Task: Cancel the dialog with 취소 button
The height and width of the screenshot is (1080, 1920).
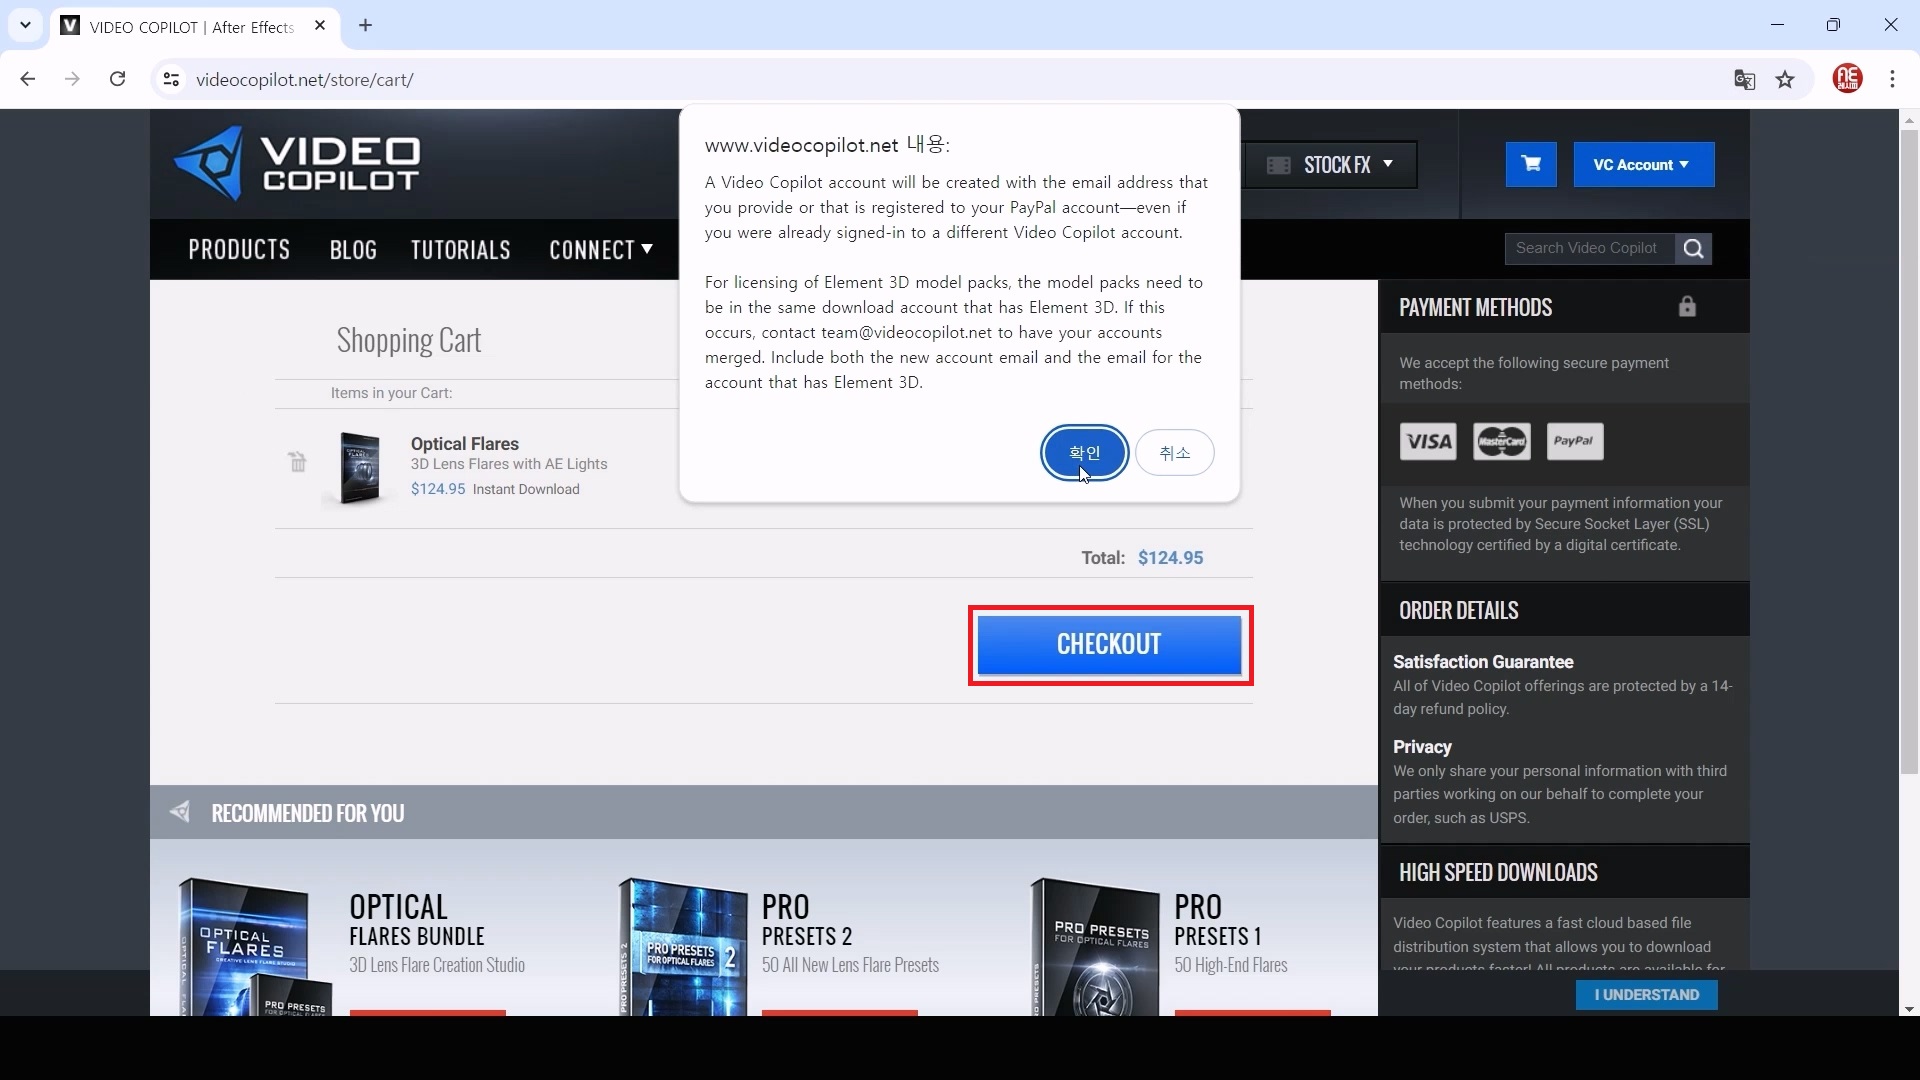Action: [1174, 453]
